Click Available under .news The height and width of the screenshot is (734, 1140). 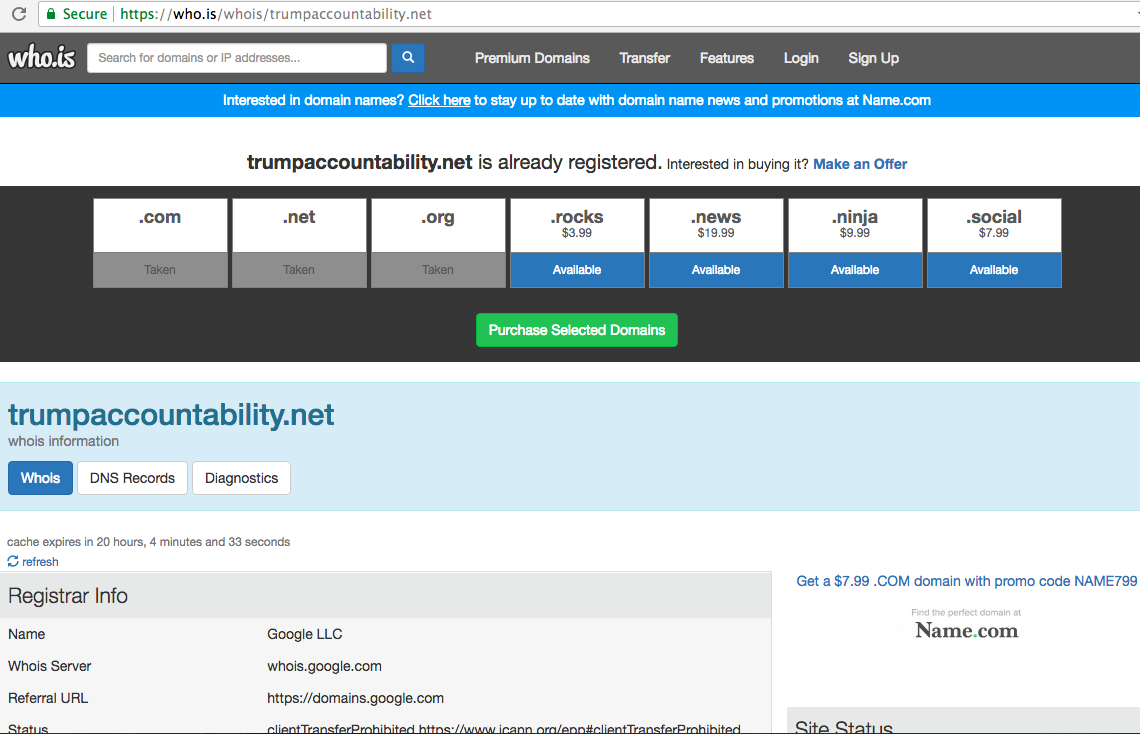(716, 270)
